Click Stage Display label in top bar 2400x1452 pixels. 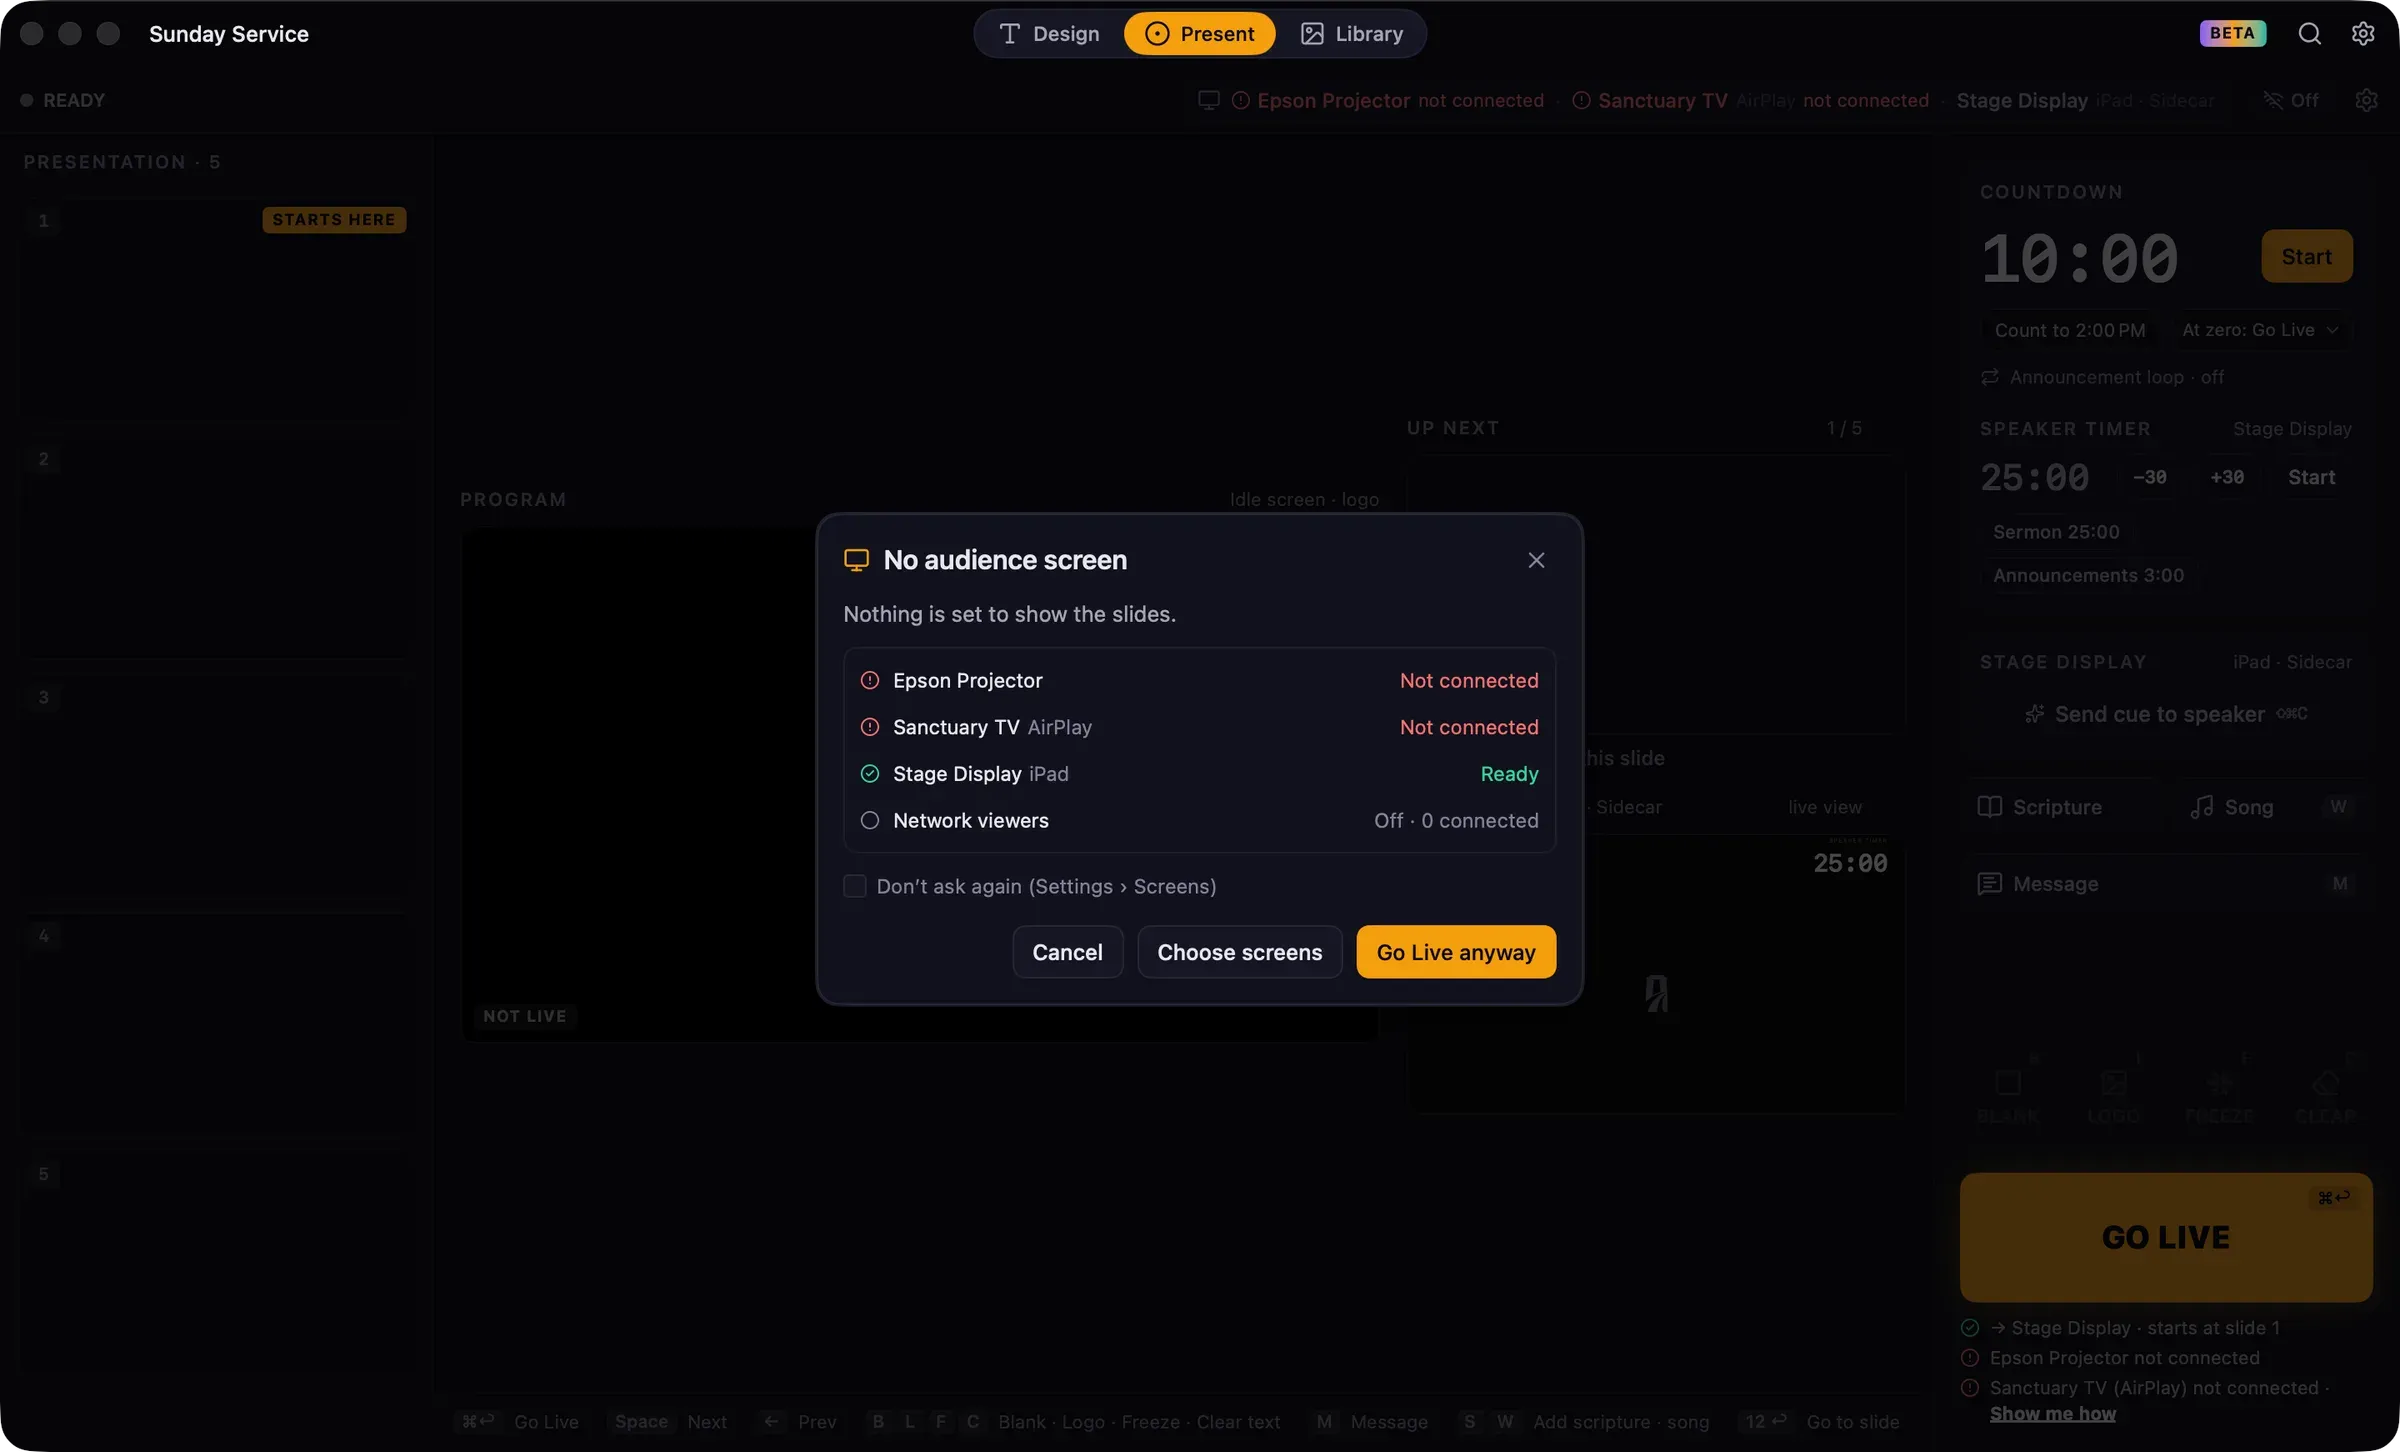[x=2021, y=100]
